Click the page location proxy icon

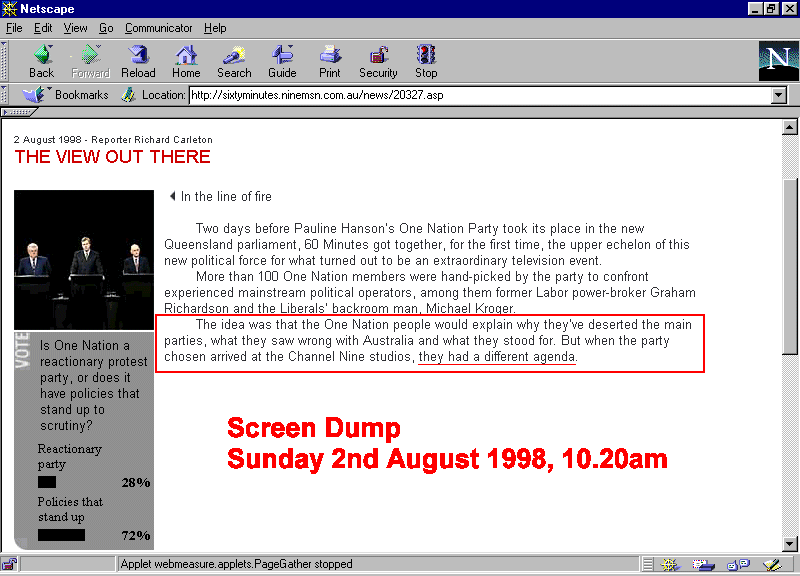(129, 95)
